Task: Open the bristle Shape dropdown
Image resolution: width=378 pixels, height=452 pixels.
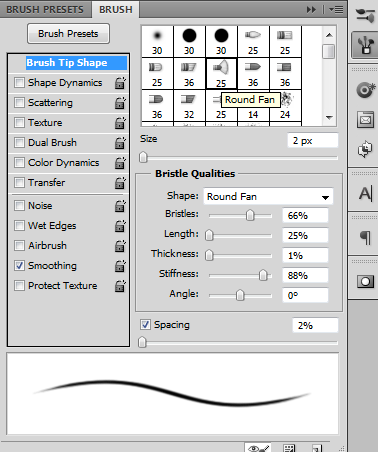Action: (x=268, y=197)
